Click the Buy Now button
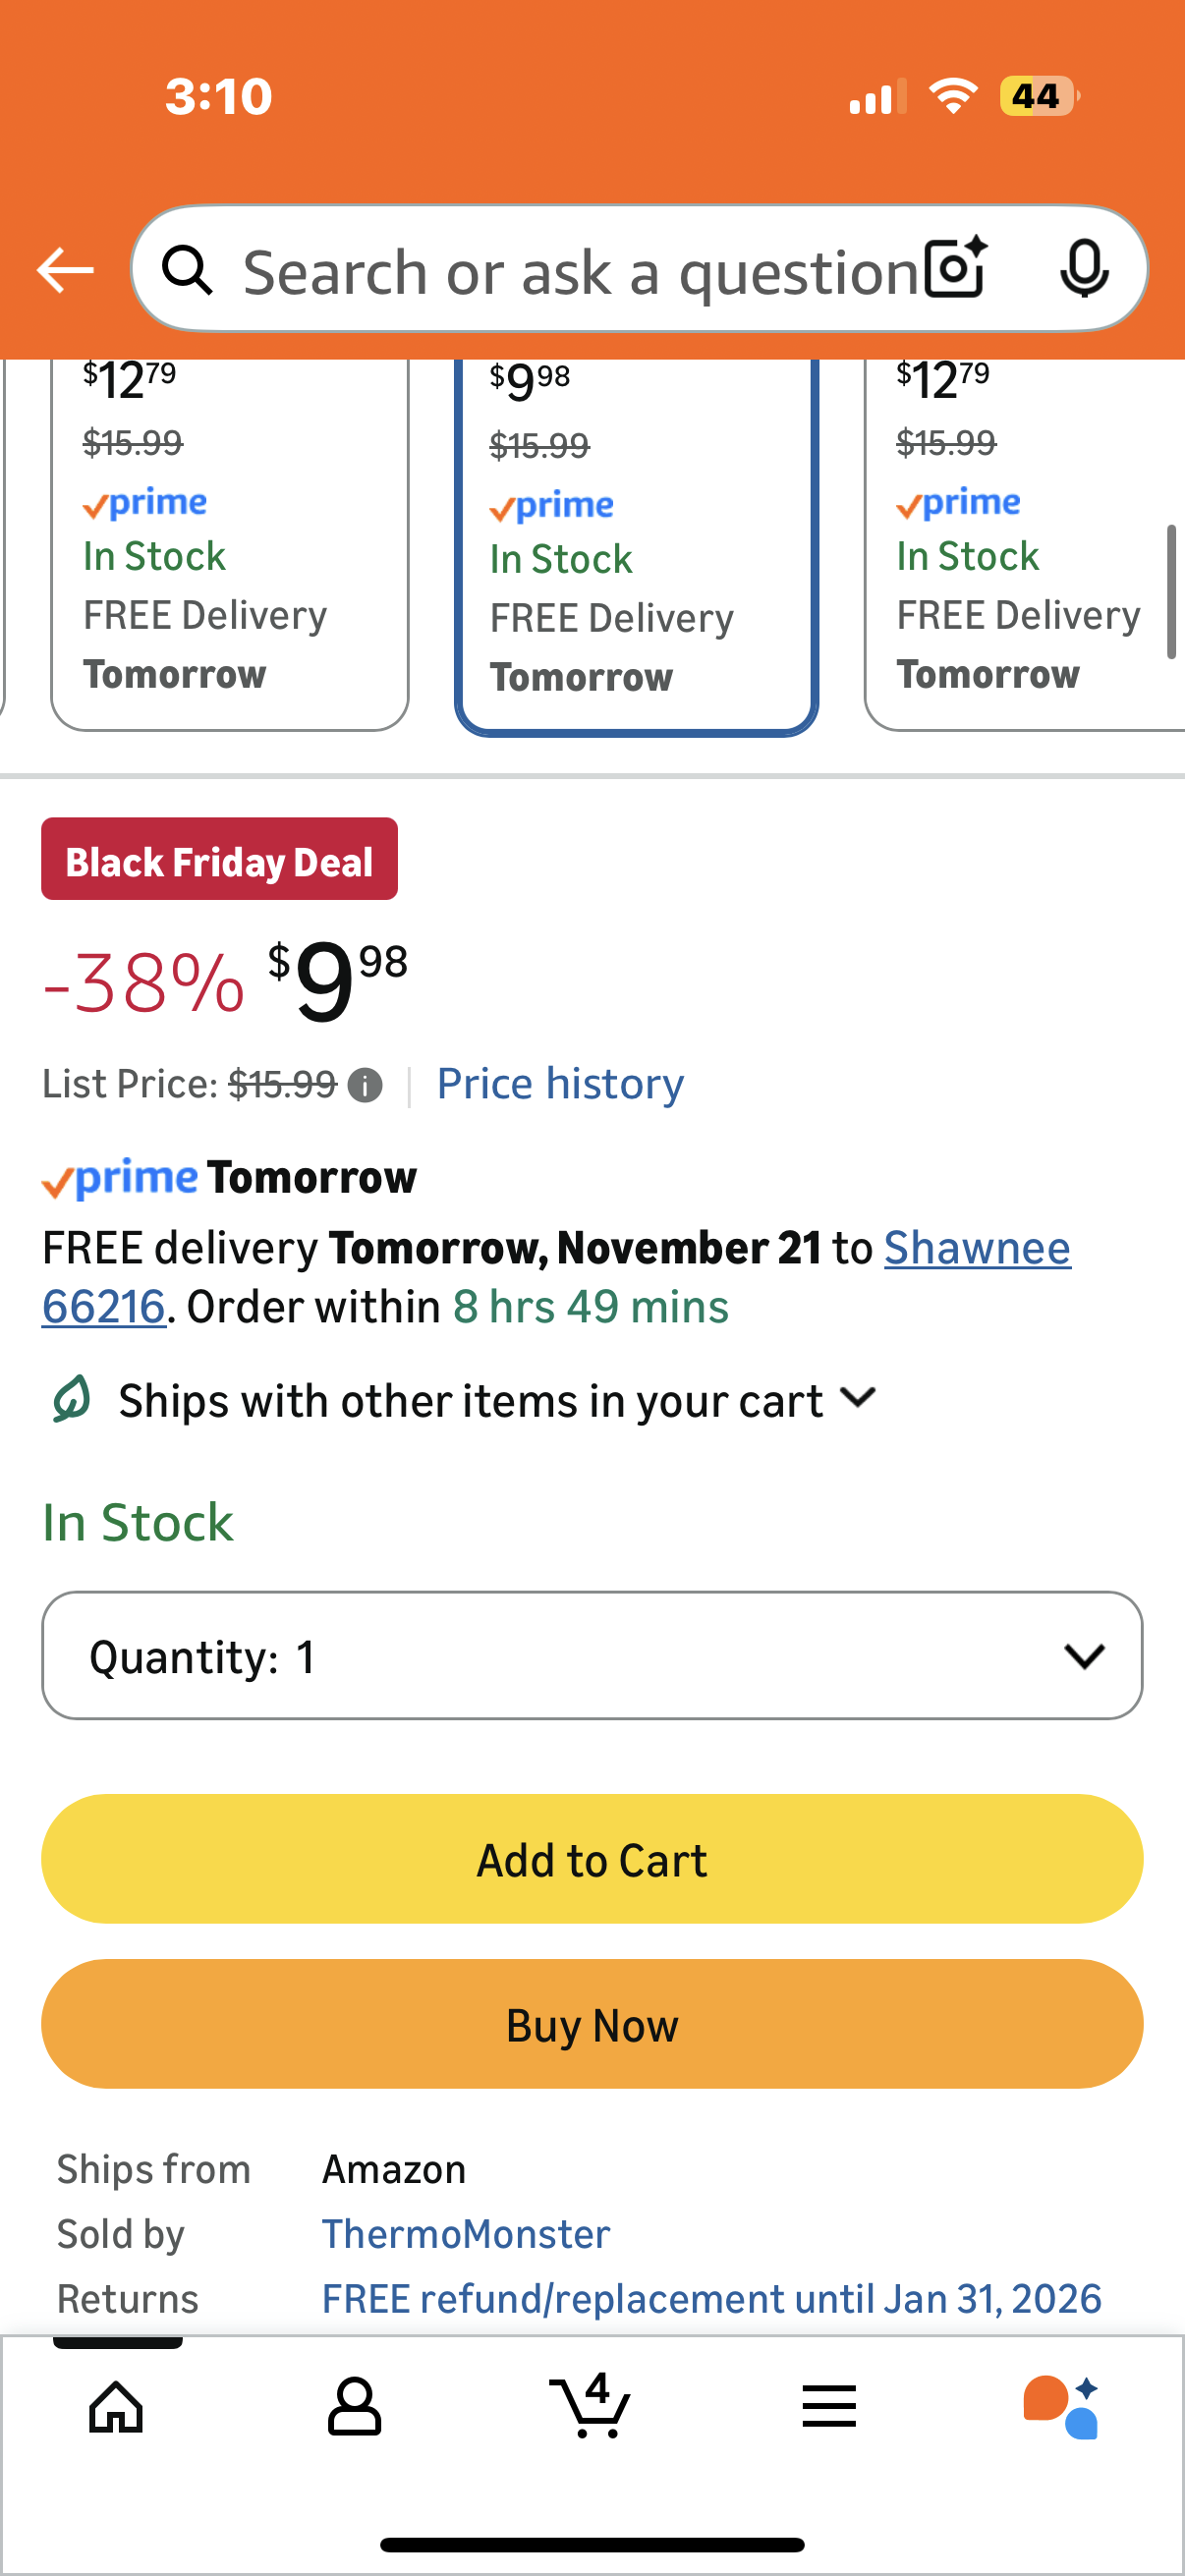This screenshot has height=2576, width=1185. 592,2024
